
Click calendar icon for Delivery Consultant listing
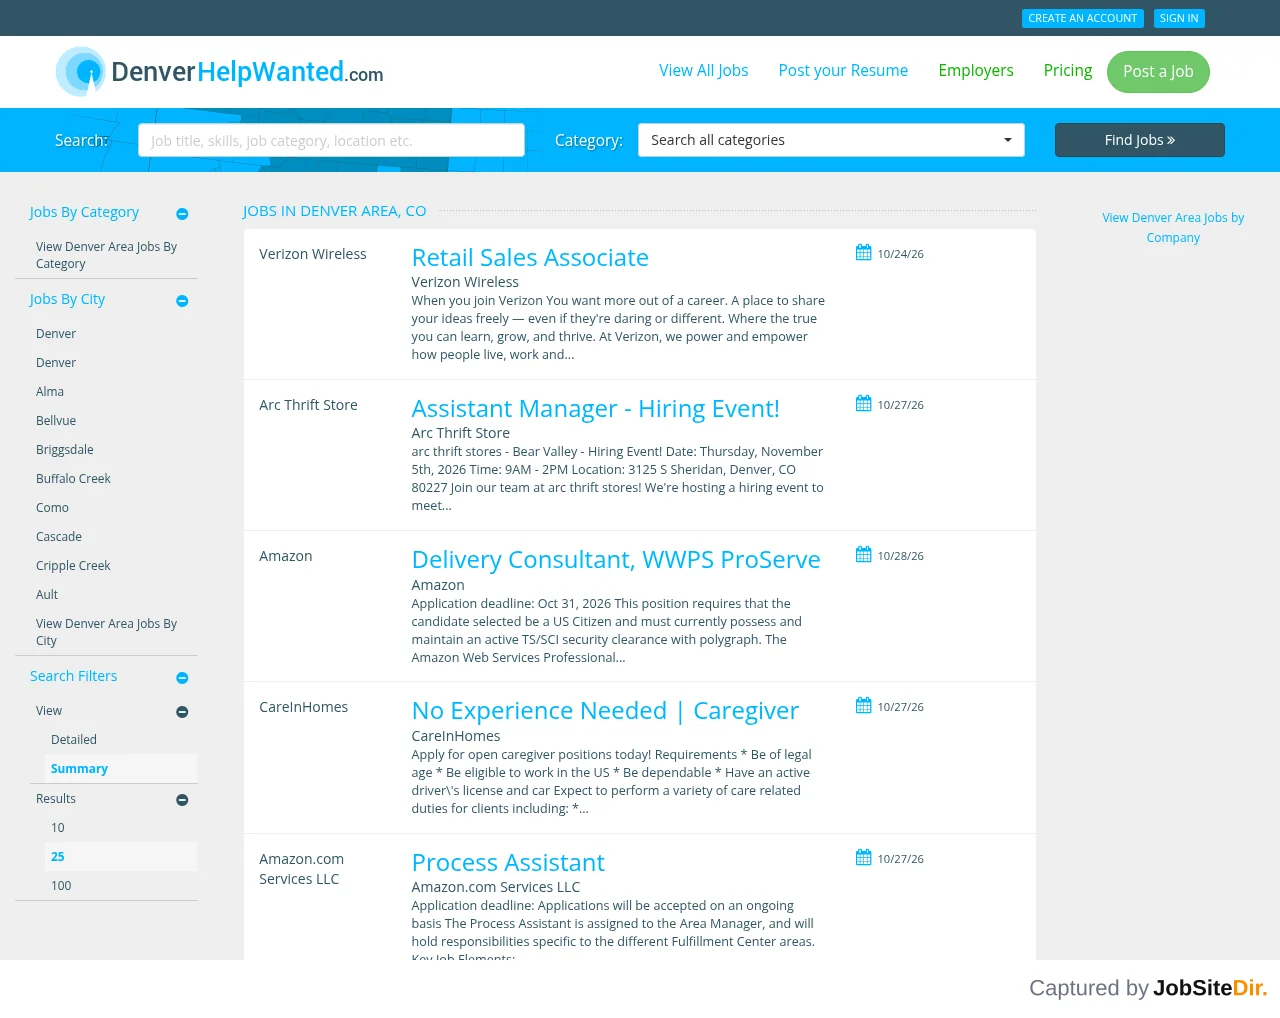pyautogui.click(x=864, y=555)
